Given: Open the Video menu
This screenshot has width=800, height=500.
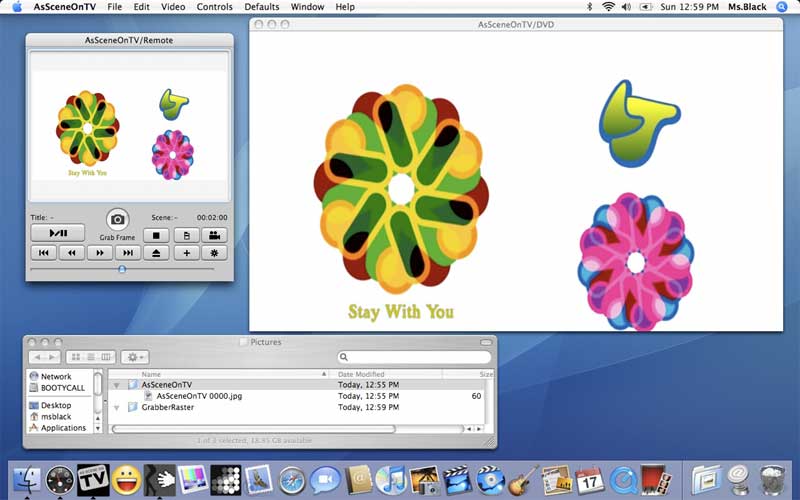Looking at the screenshot, I should coord(173,7).
